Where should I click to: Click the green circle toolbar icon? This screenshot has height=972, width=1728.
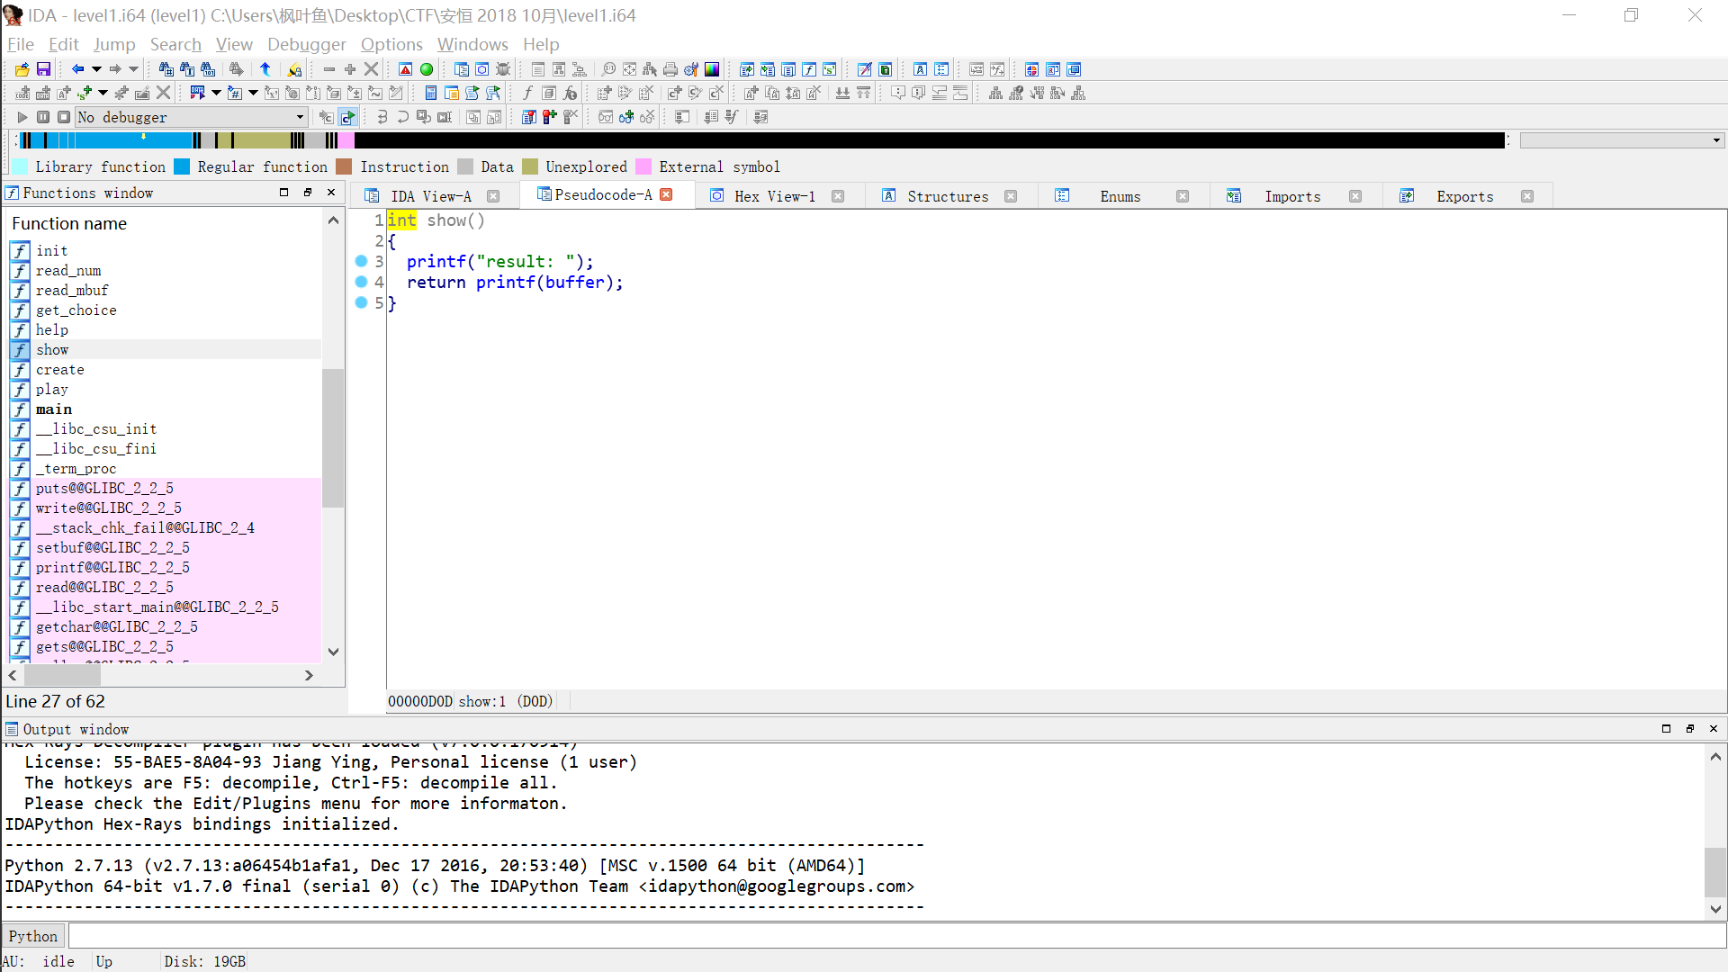click(427, 69)
